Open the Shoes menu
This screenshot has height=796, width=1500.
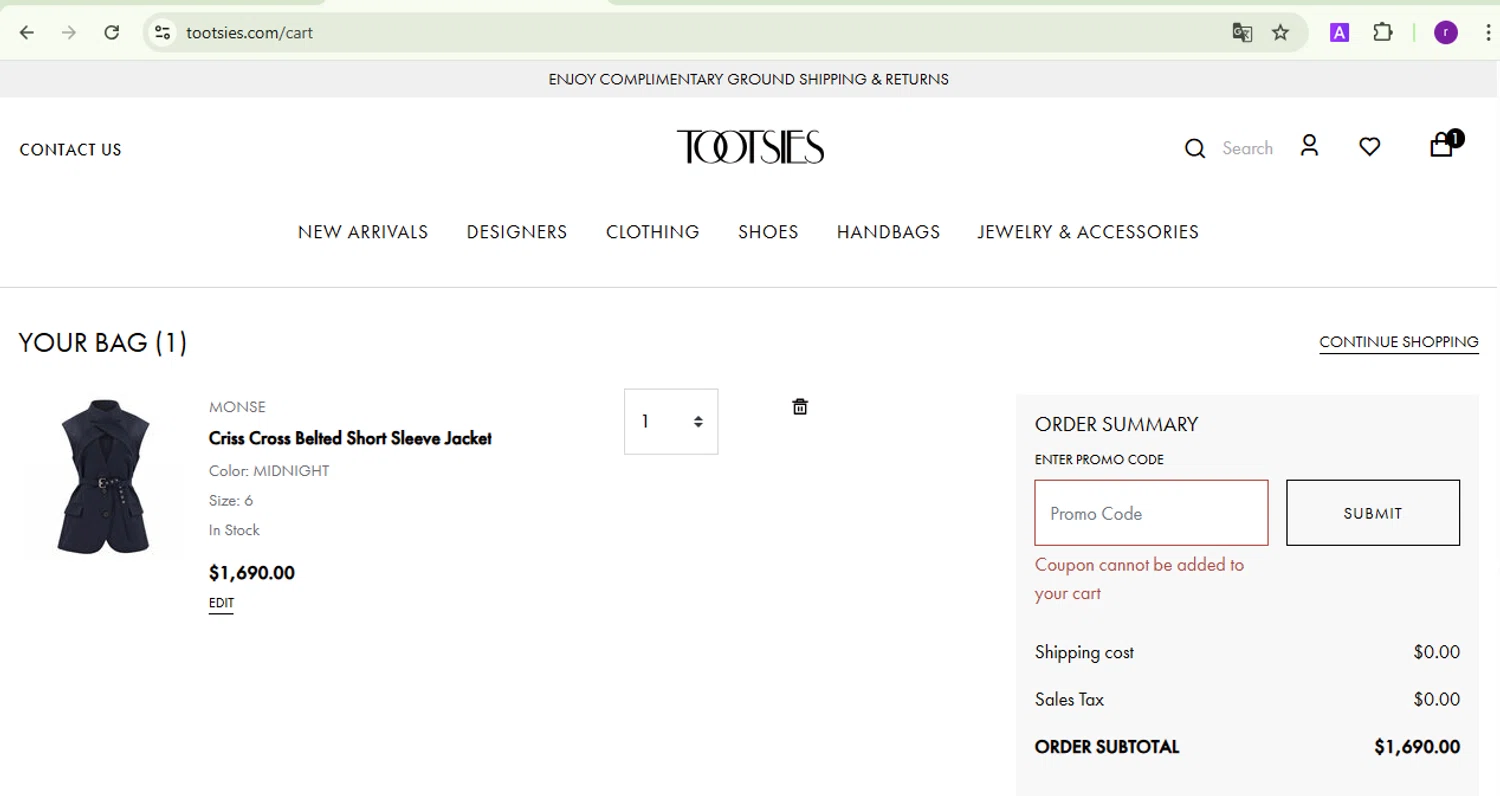(x=768, y=232)
